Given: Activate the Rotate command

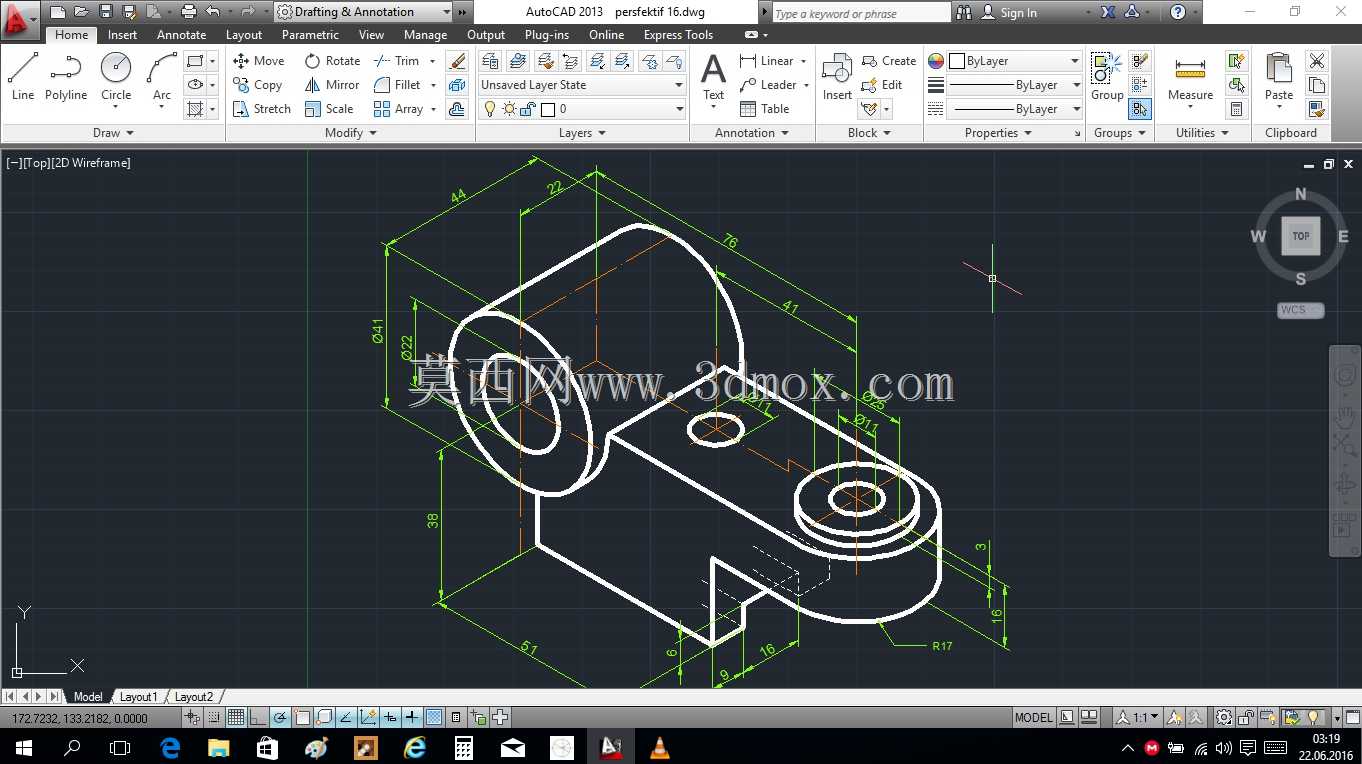Looking at the screenshot, I should (x=332, y=61).
